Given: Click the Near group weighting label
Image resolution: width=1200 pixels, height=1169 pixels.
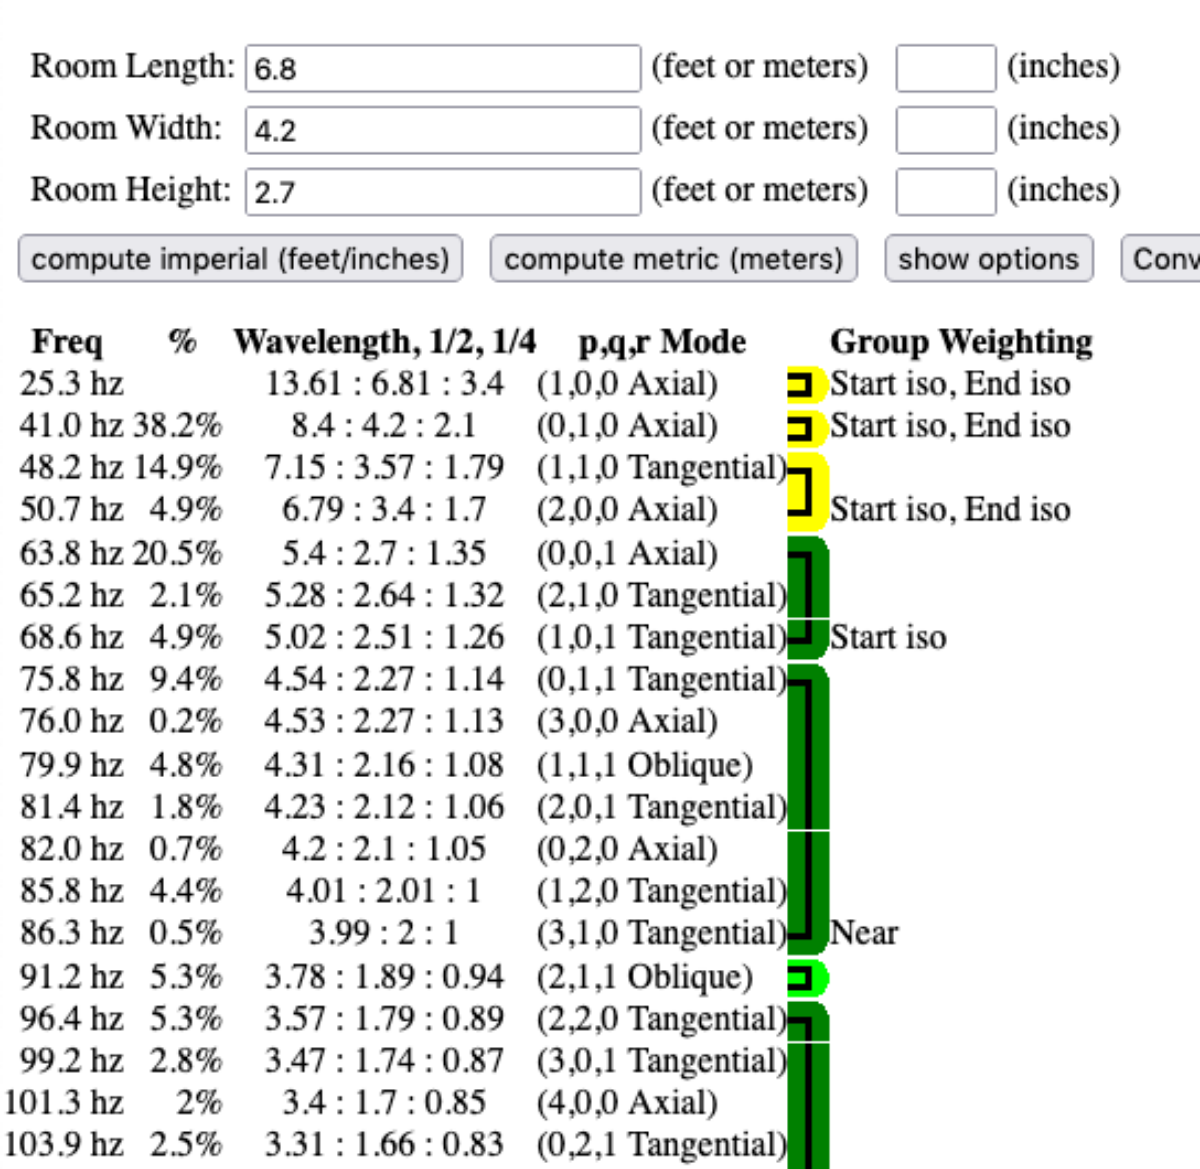Looking at the screenshot, I should tap(864, 933).
